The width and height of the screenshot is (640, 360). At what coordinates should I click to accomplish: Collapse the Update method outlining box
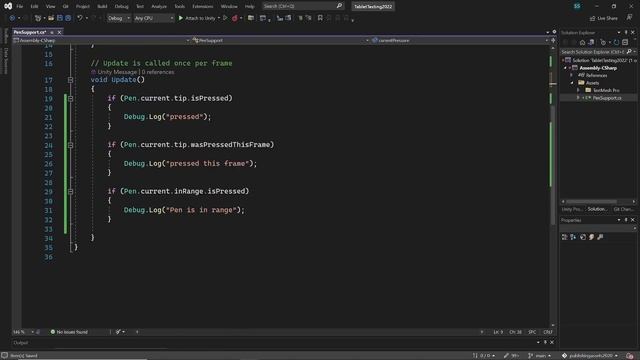tap(71, 80)
